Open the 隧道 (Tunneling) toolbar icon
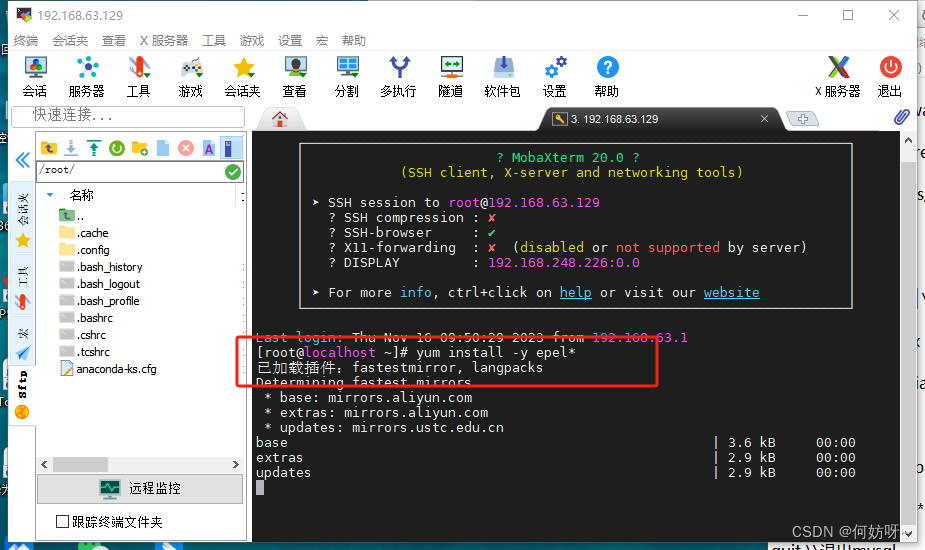925x550 pixels. coord(451,77)
